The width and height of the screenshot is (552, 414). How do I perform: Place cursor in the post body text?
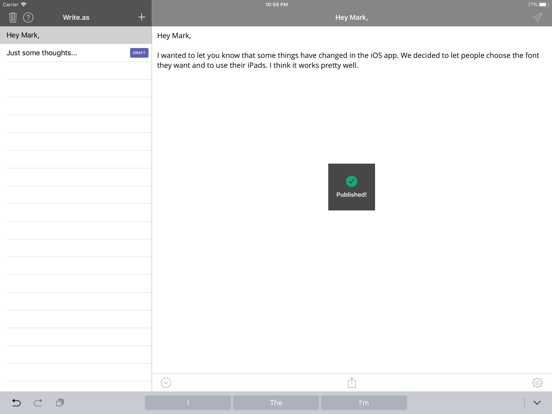(348, 60)
